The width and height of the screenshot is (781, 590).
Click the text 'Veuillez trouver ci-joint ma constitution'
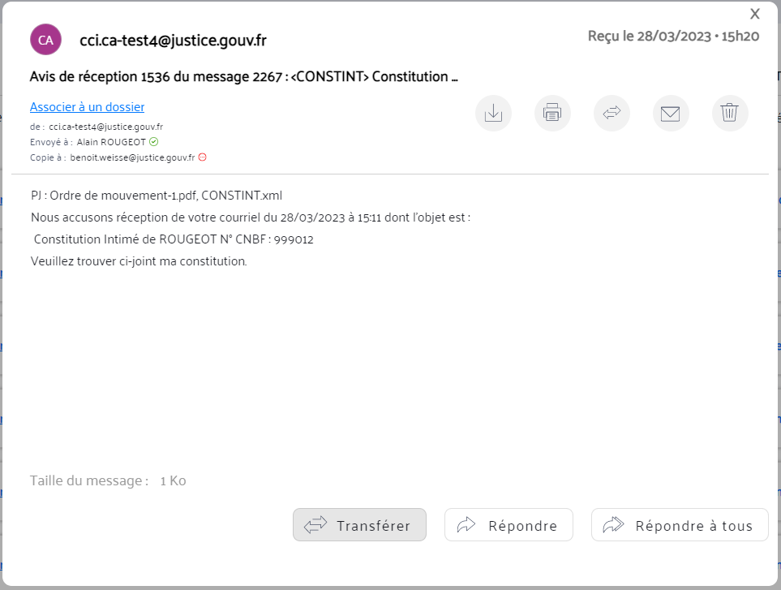tap(138, 261)
